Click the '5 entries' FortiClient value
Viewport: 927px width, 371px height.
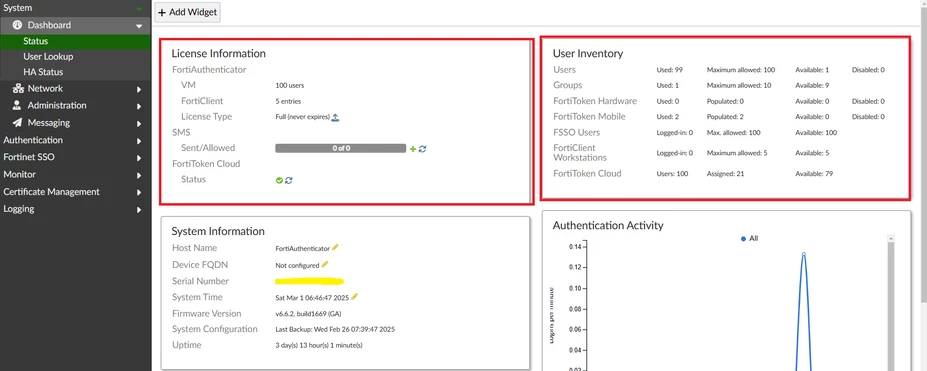coord(288,102)
